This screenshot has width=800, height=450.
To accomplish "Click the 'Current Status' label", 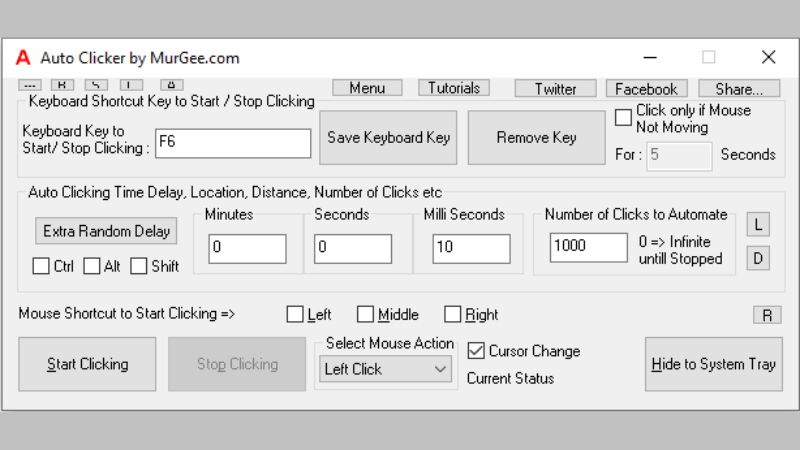I will coord(510,379).
